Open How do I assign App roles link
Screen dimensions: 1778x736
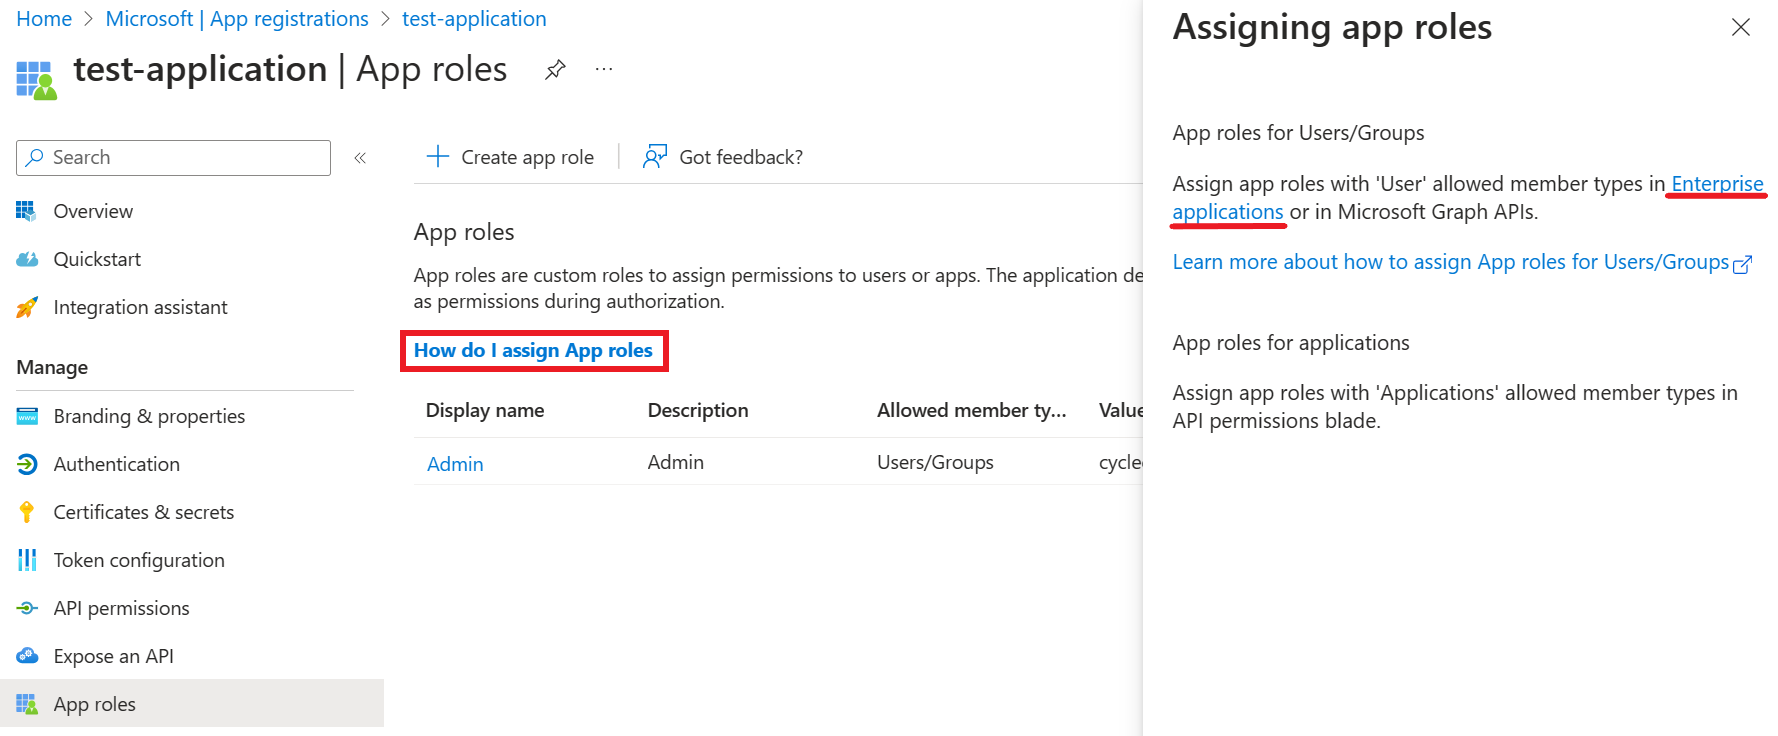533,351
